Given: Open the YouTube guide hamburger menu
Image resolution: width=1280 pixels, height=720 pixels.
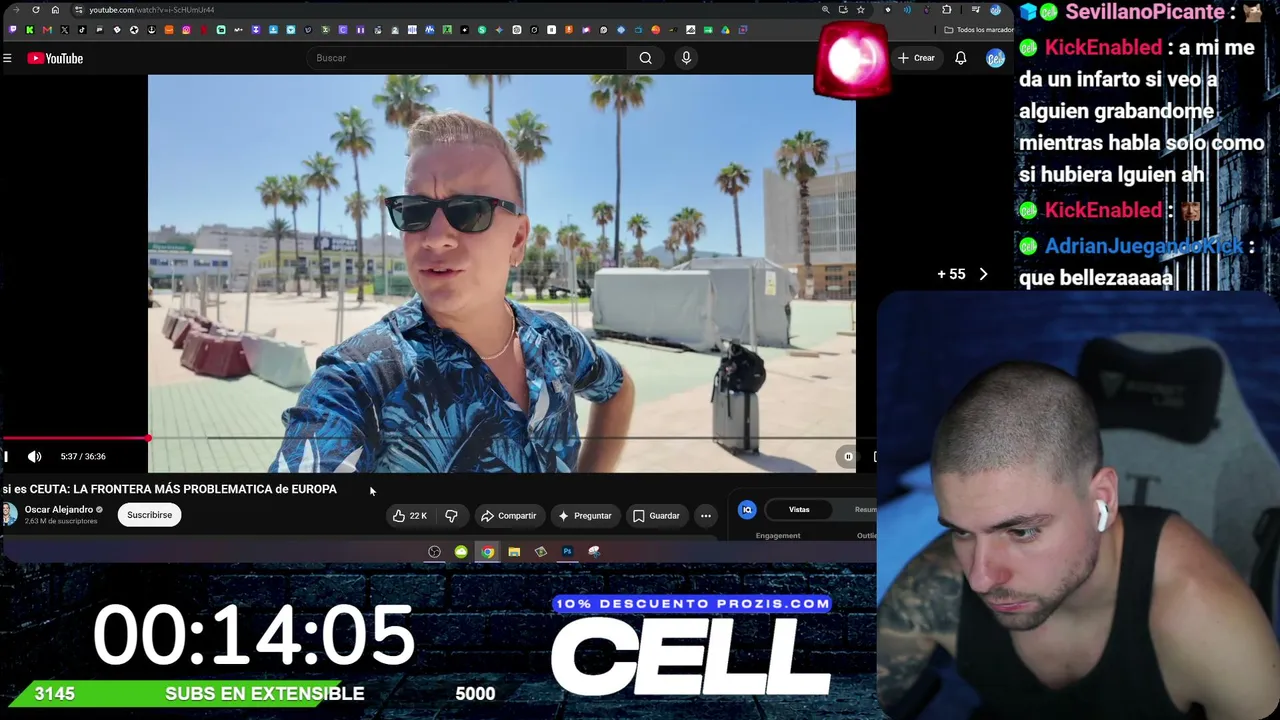Looking at the screenshot, I should coord(7,58).
